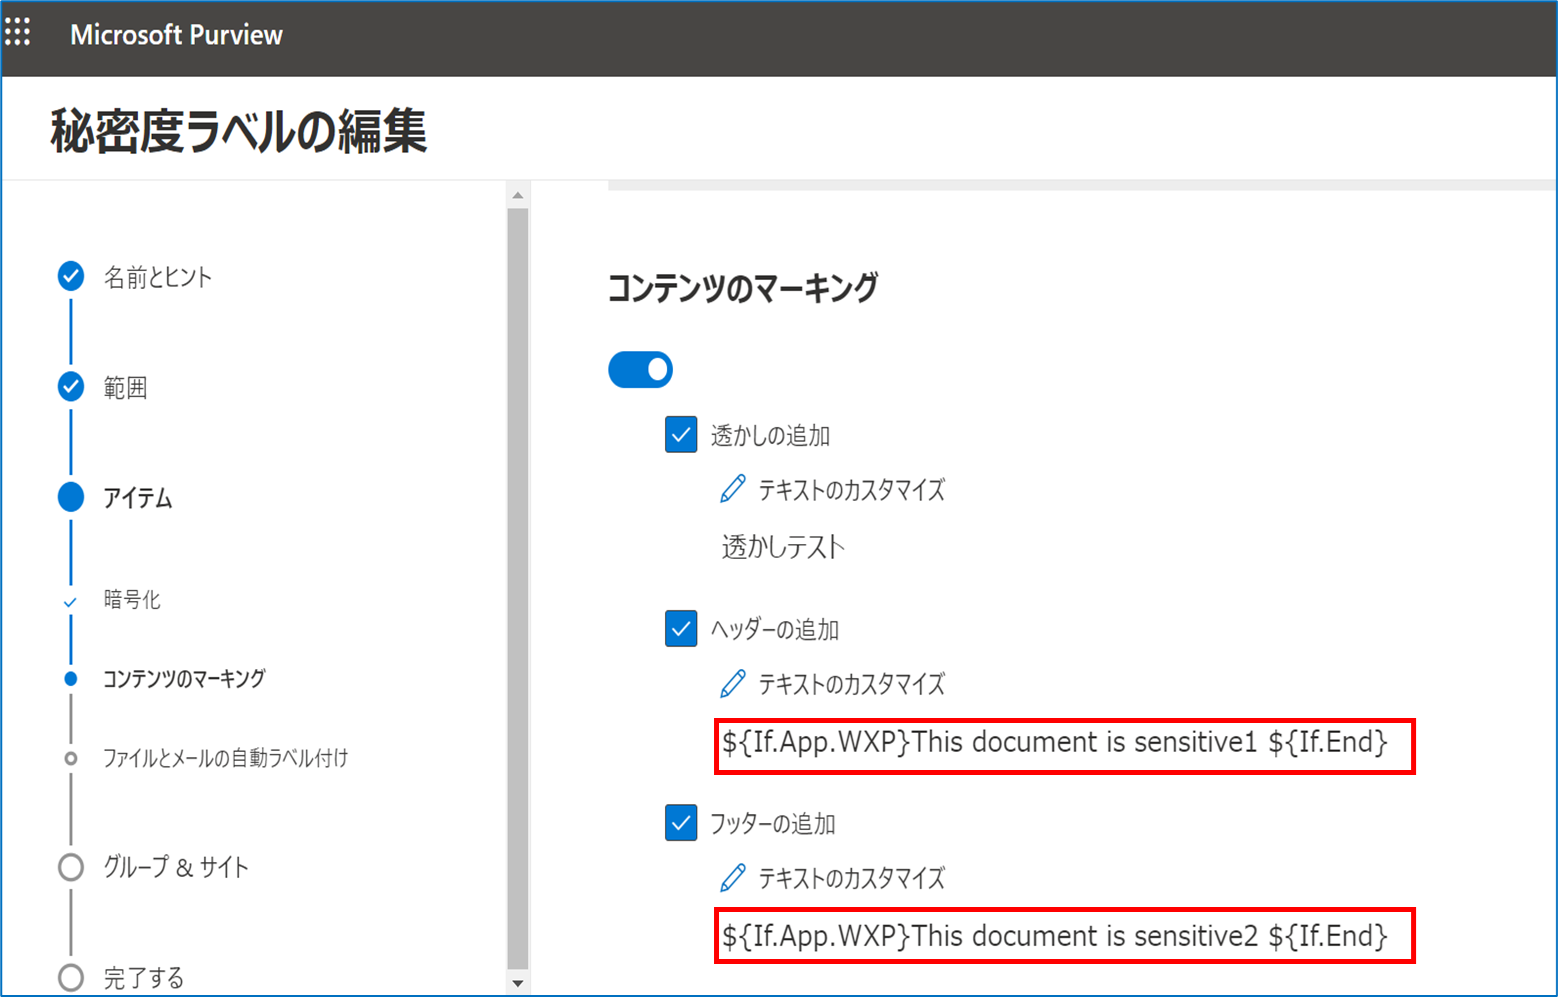This screenshot has width=1558, height=997.
Task: Select the アイテム step
Action: [138, 498]
